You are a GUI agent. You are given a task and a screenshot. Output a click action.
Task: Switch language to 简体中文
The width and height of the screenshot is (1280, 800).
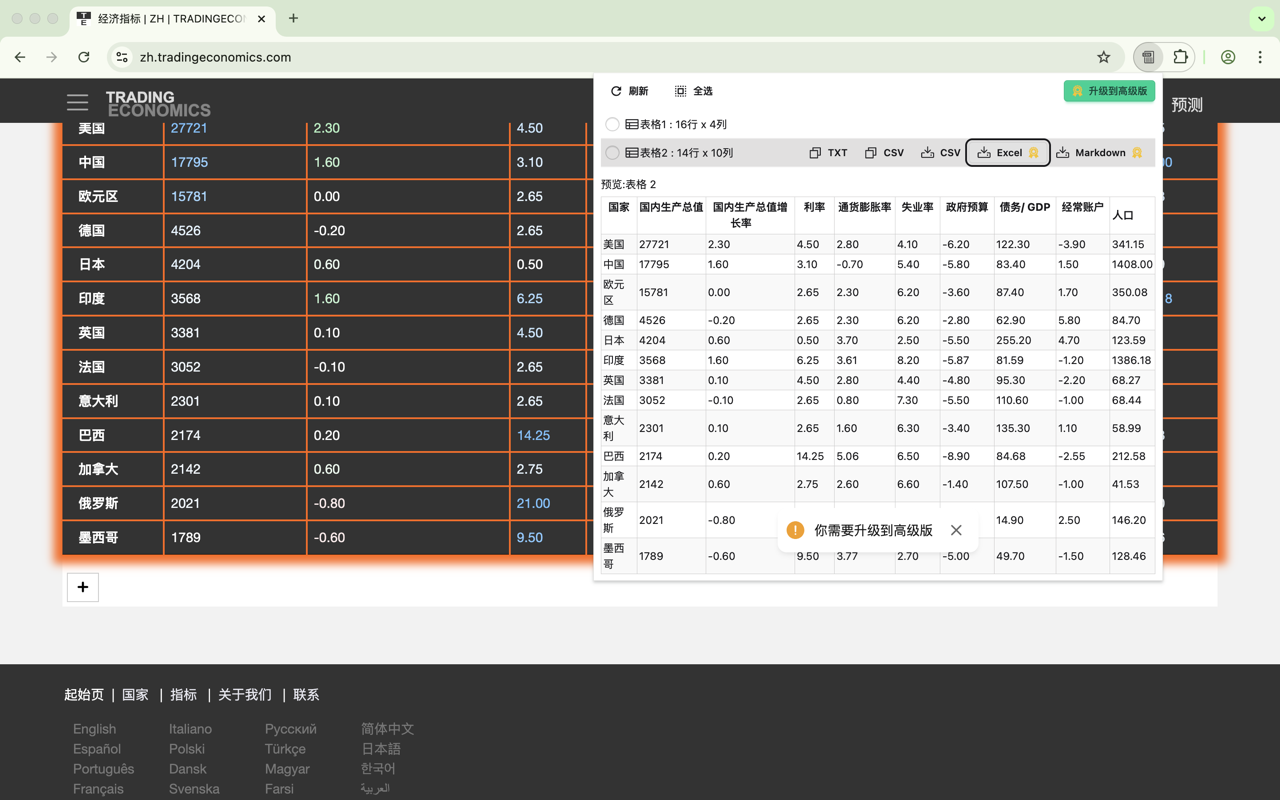coord(387,729)
